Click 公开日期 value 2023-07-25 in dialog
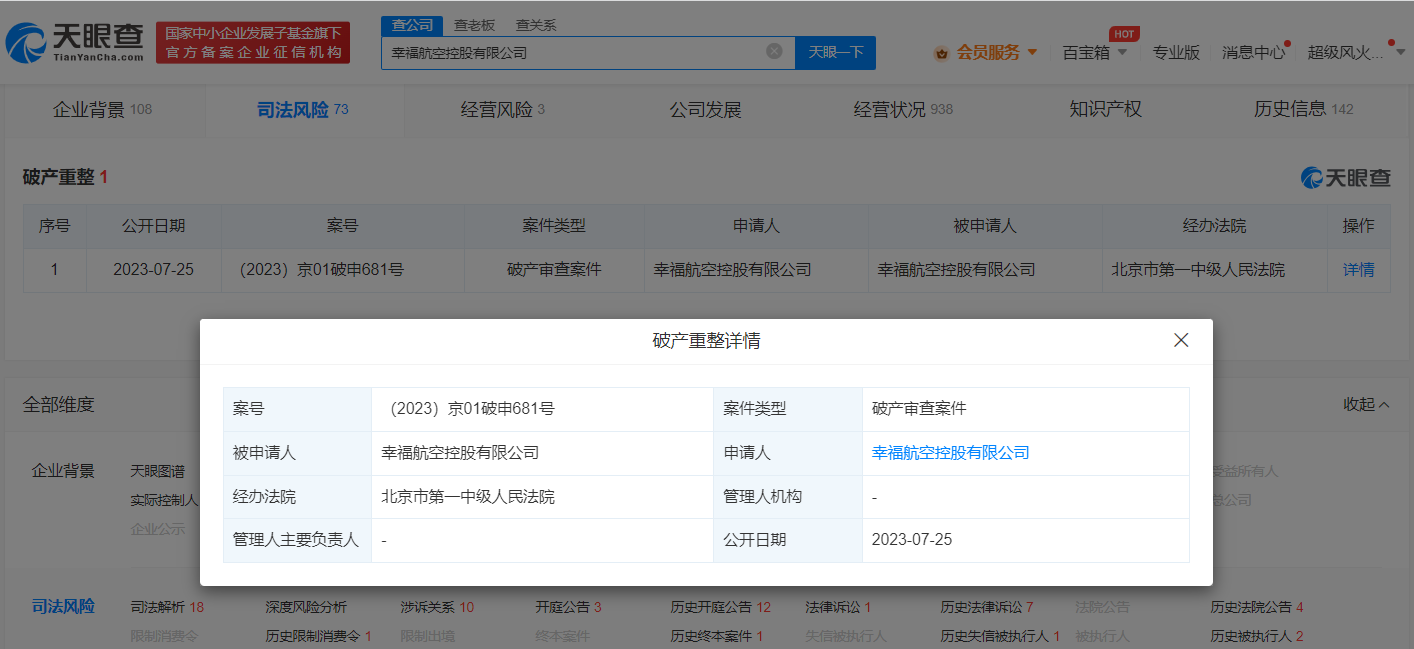The image size is (1414, 649). [912, 540]
